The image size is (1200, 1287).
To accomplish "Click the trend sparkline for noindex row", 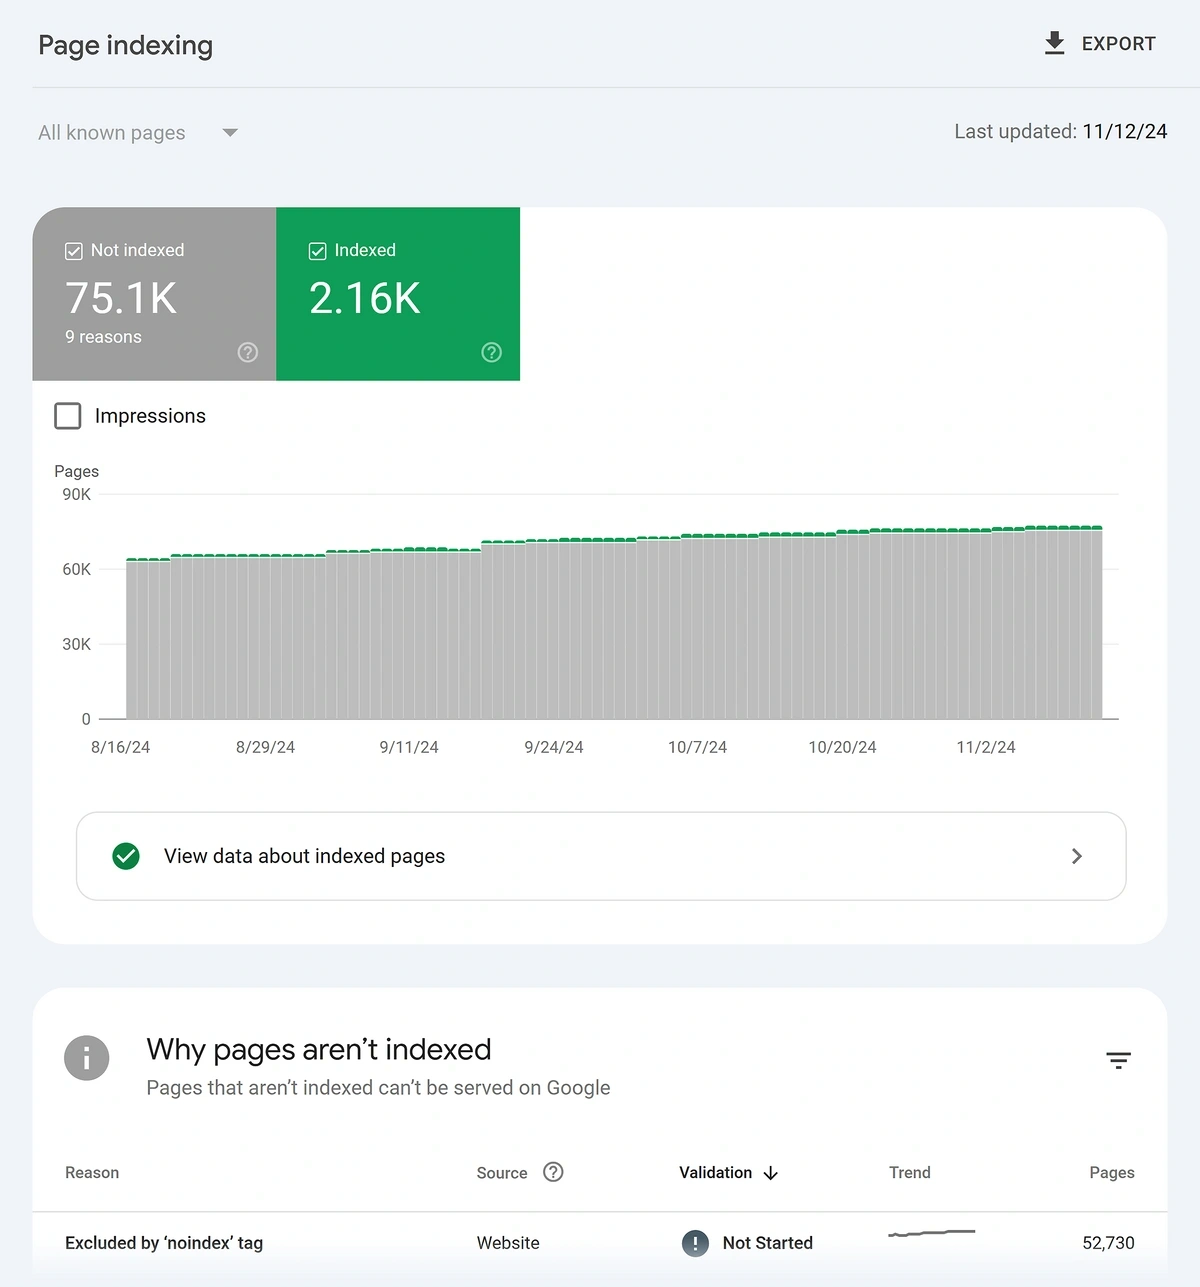I will tap(931, 1233).
